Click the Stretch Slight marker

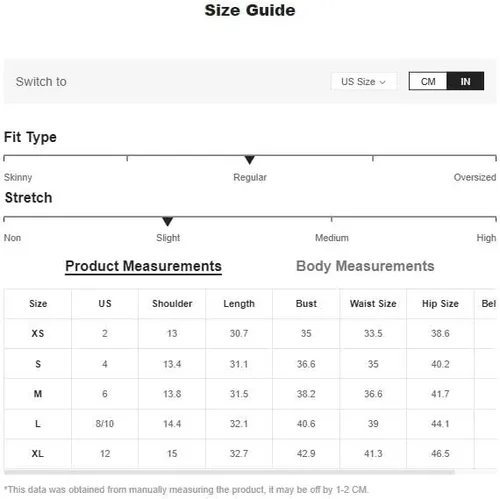[x=167, y=221]
